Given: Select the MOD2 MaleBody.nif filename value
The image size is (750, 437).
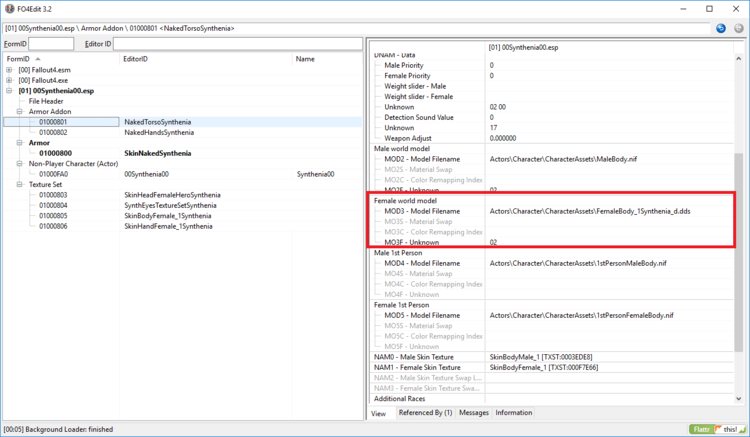Looking at the screenshot, I should coord(563,159).
